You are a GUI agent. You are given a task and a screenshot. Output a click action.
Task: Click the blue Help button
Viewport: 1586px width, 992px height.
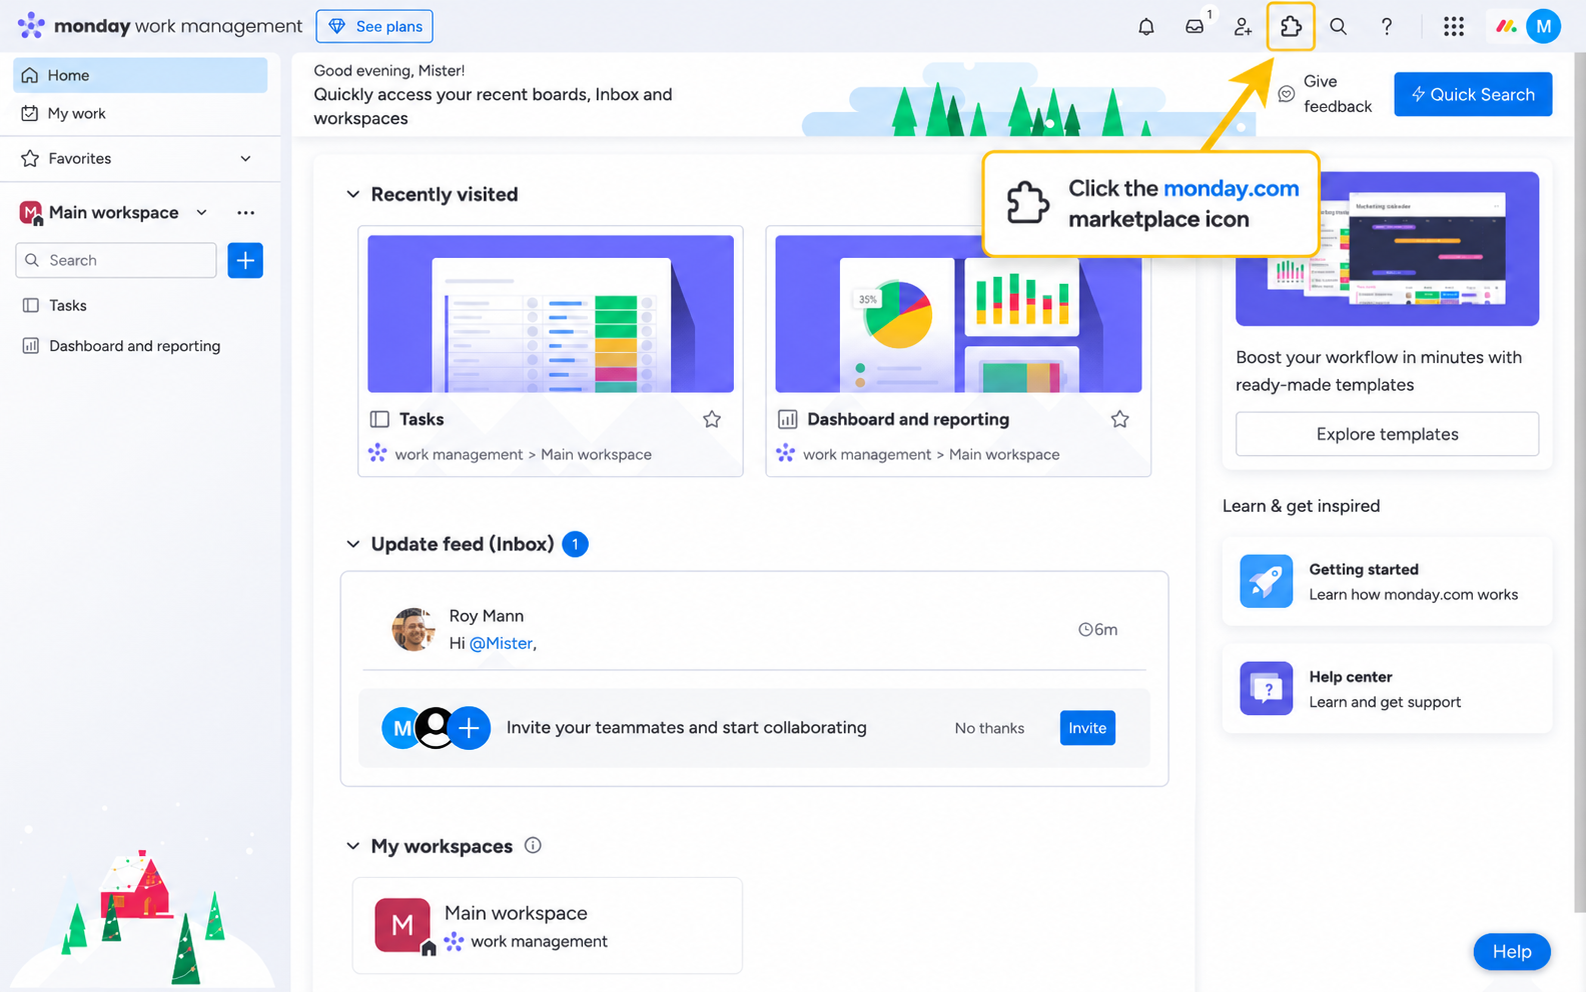[x=1512, y=952]
